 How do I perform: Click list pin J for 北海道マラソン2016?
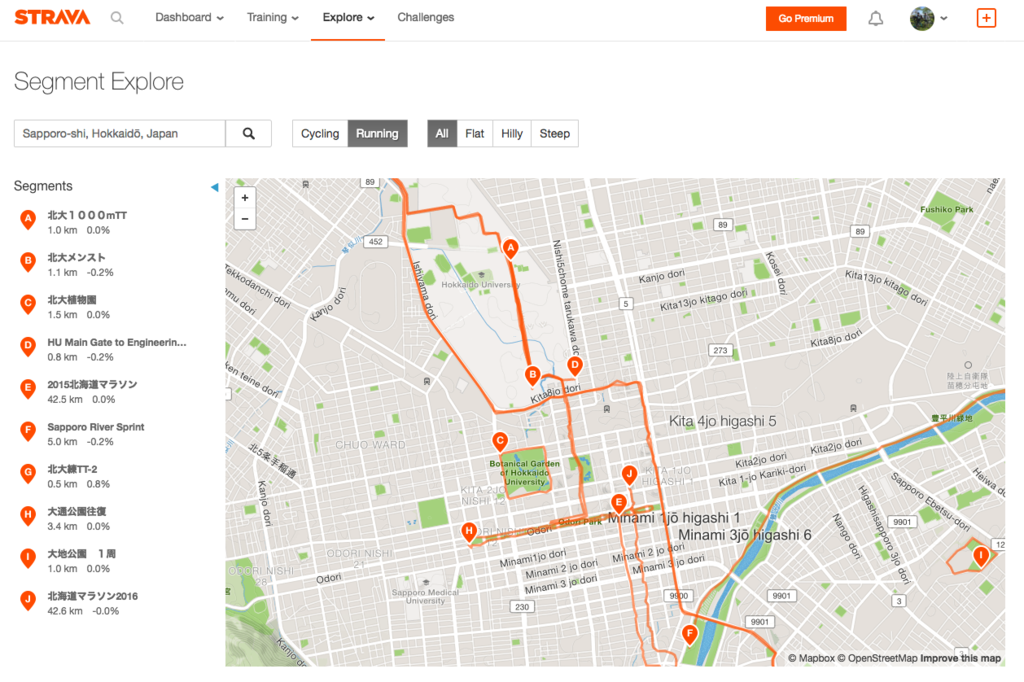pos(27,600)
